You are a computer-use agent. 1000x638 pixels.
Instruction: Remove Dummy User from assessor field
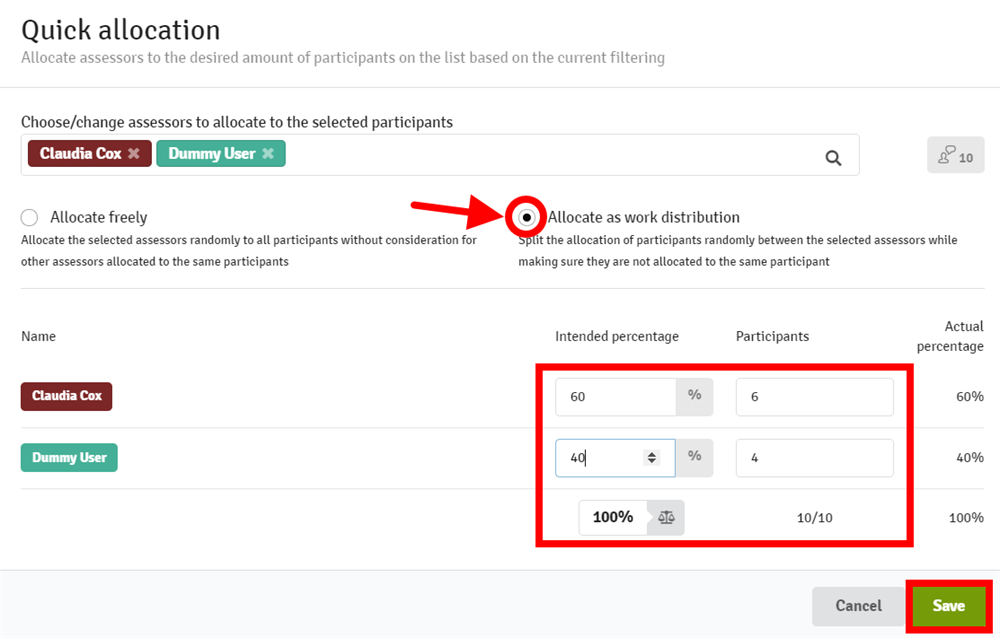point(267,154)
